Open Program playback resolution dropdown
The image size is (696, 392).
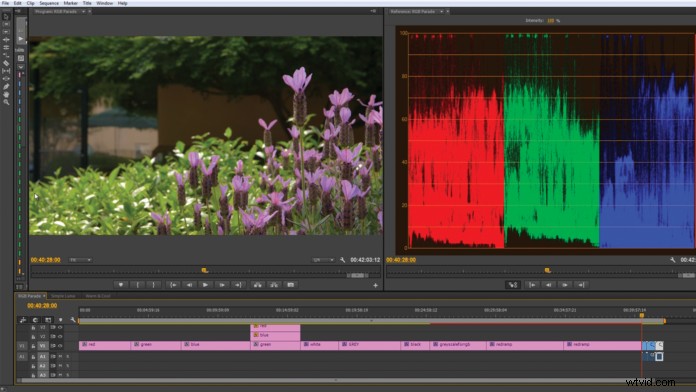click(323, 260)
